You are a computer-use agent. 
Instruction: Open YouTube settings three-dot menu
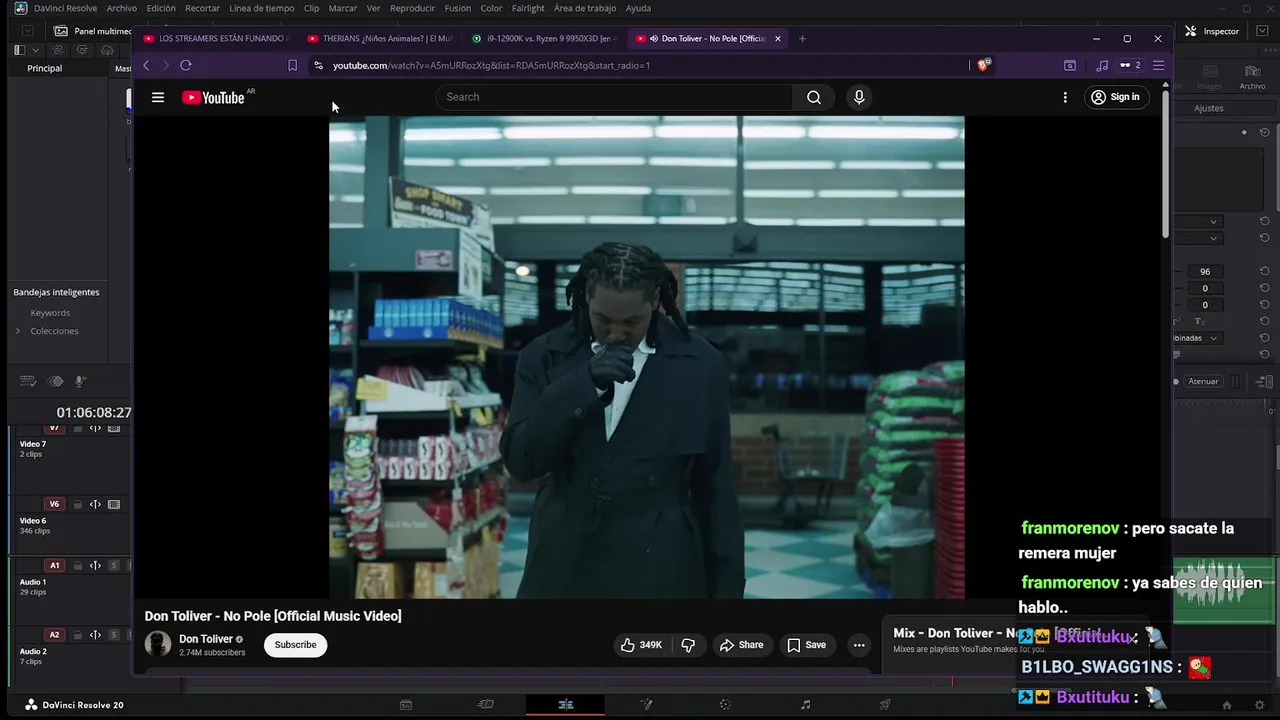pyautogui.click(x=1065, y=97)
